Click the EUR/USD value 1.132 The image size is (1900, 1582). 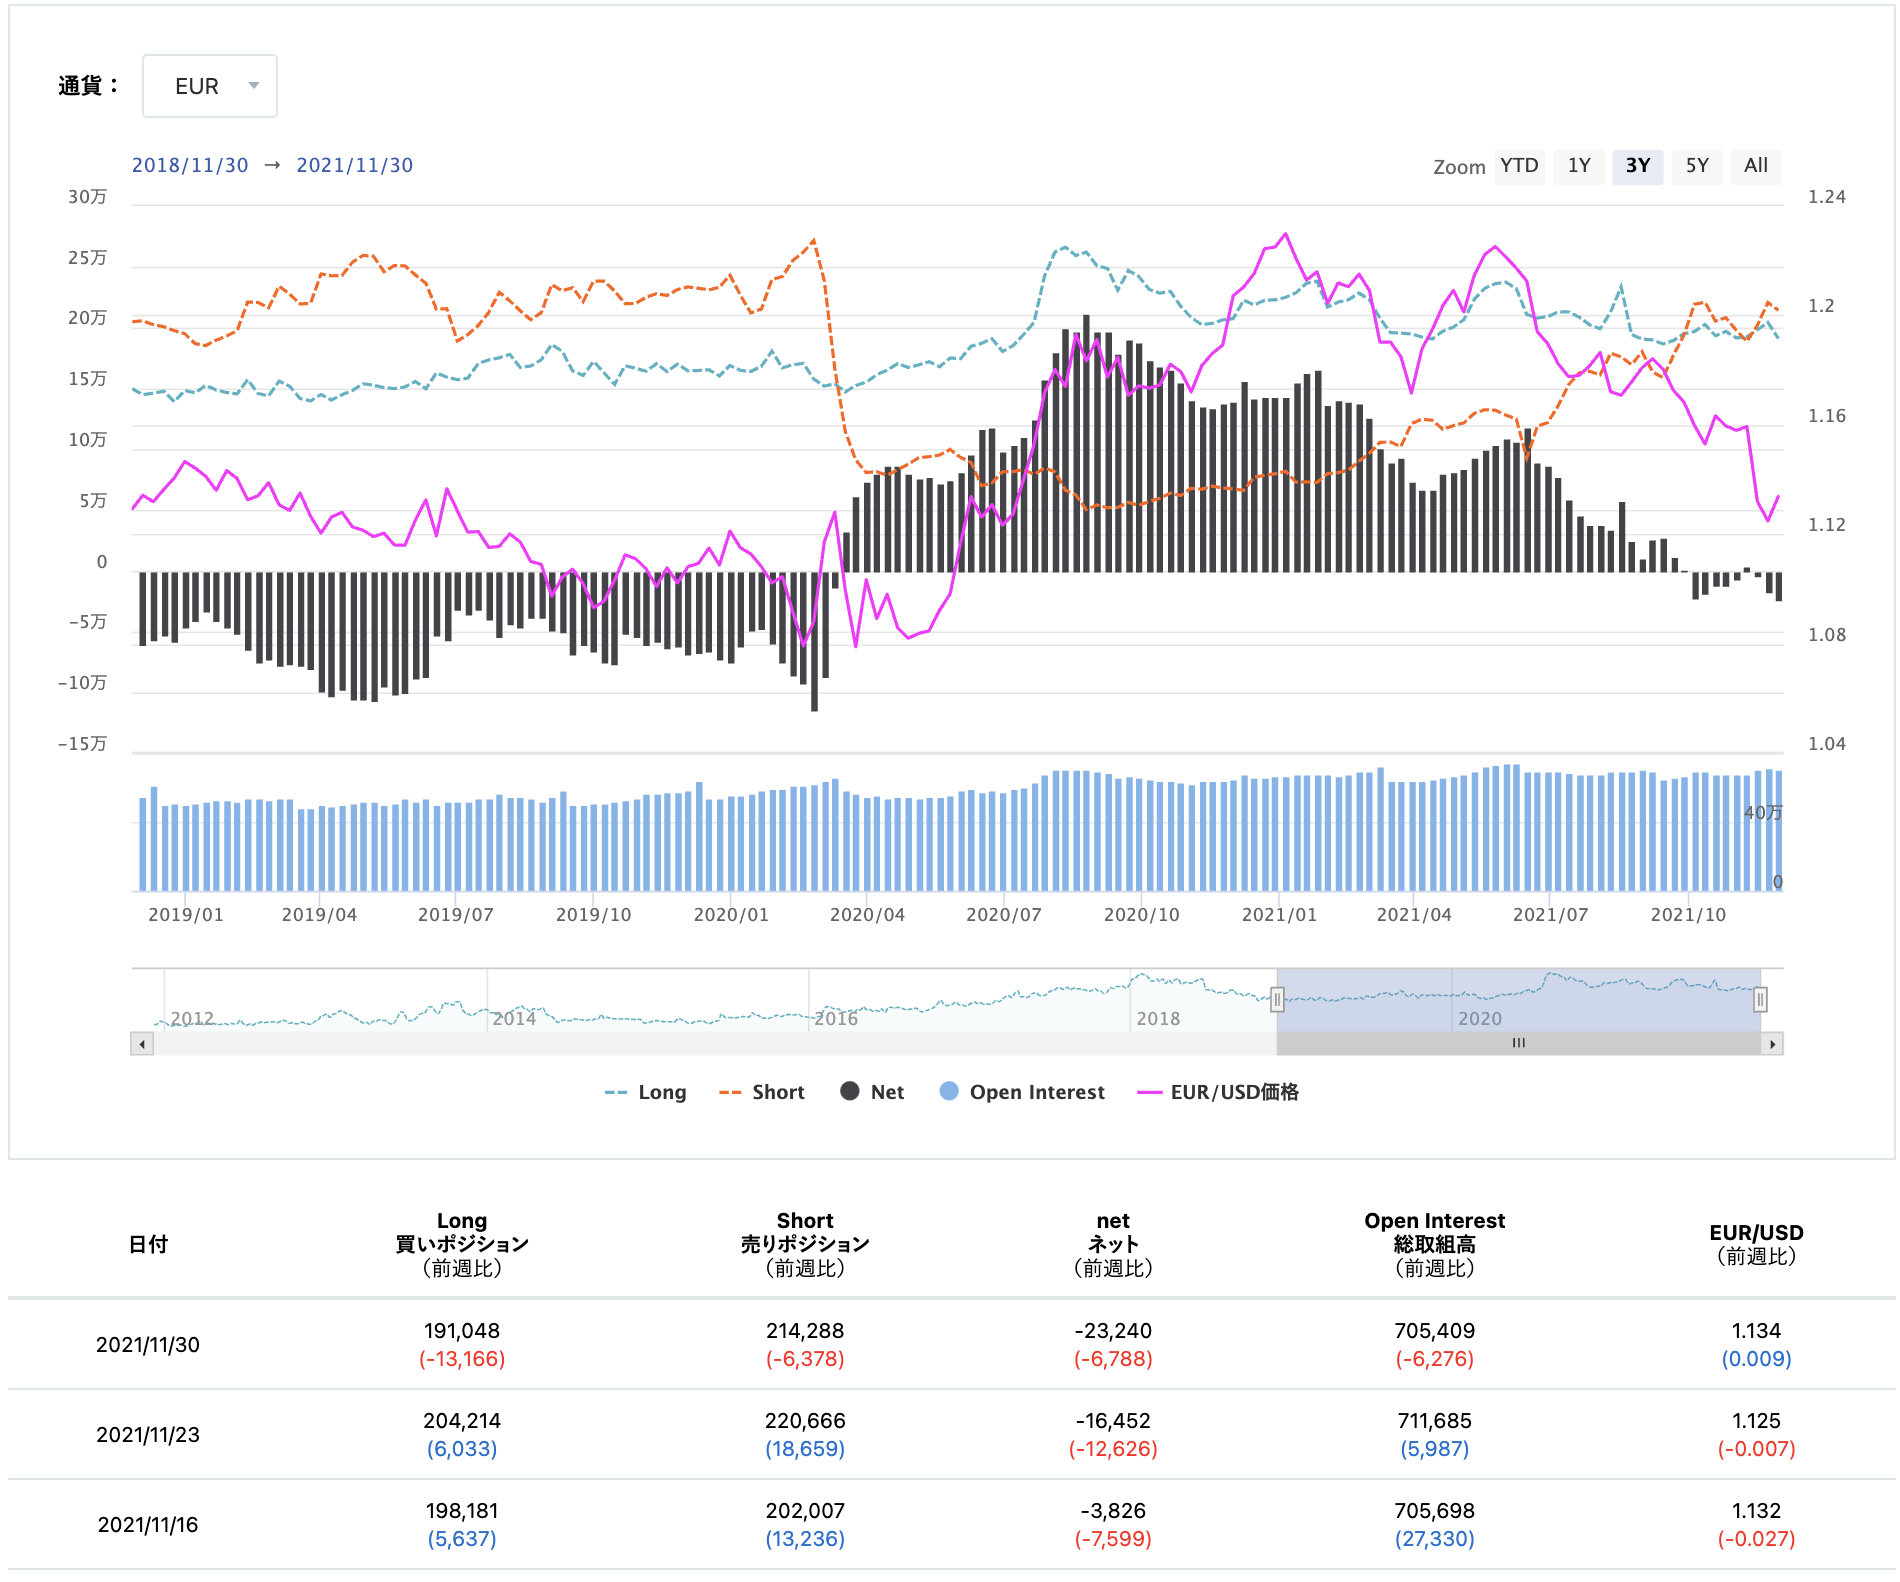click(1756, 1511)
